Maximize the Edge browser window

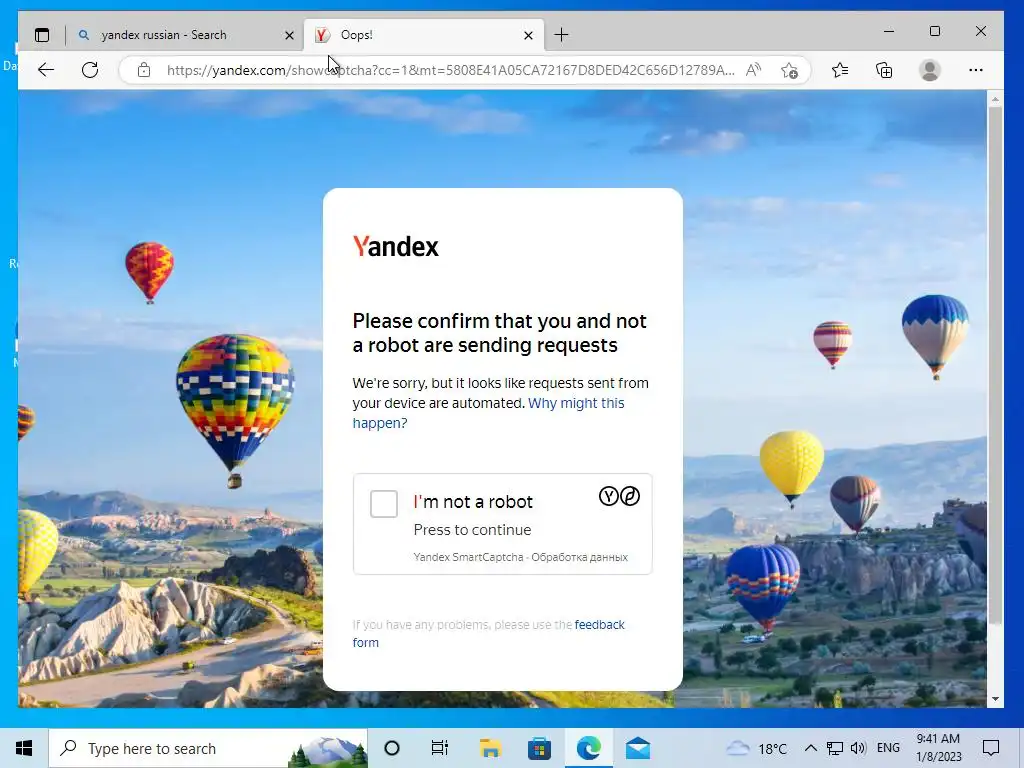pos(935,31)
